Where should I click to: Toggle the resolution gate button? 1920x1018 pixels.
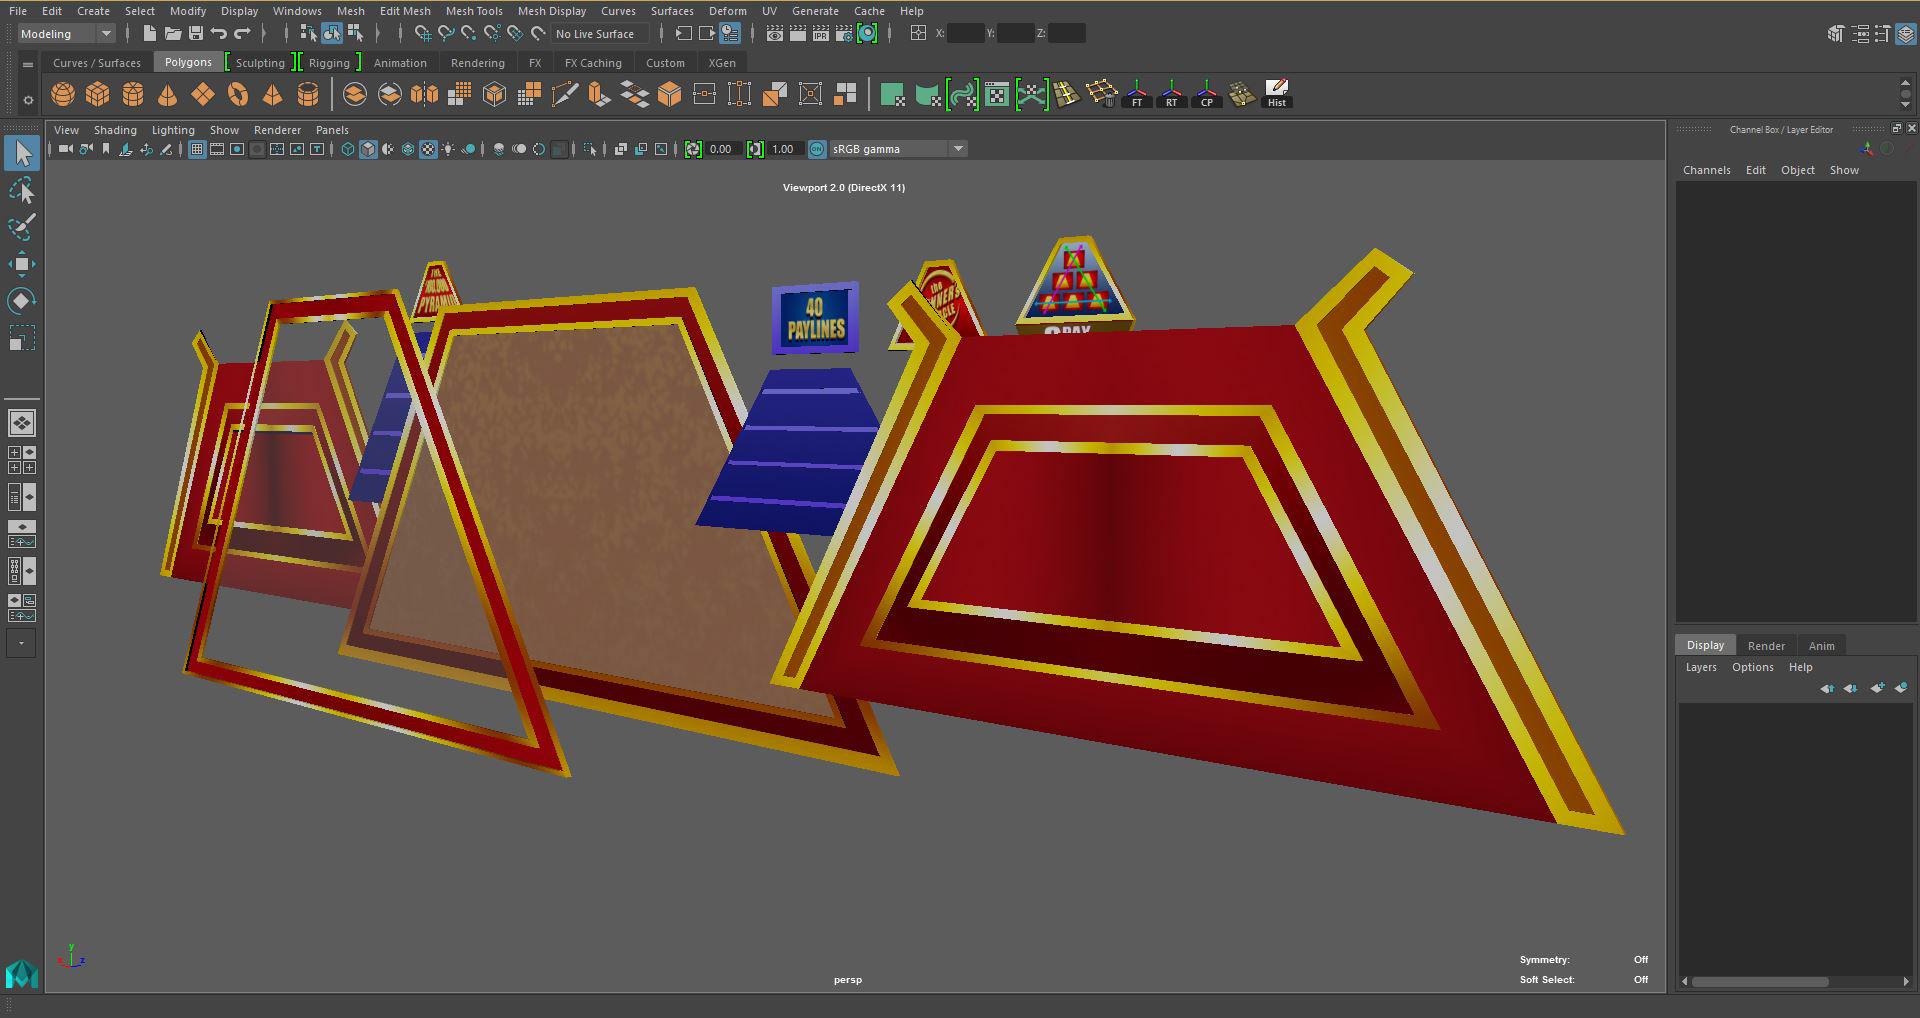click(x=237, y=149)
